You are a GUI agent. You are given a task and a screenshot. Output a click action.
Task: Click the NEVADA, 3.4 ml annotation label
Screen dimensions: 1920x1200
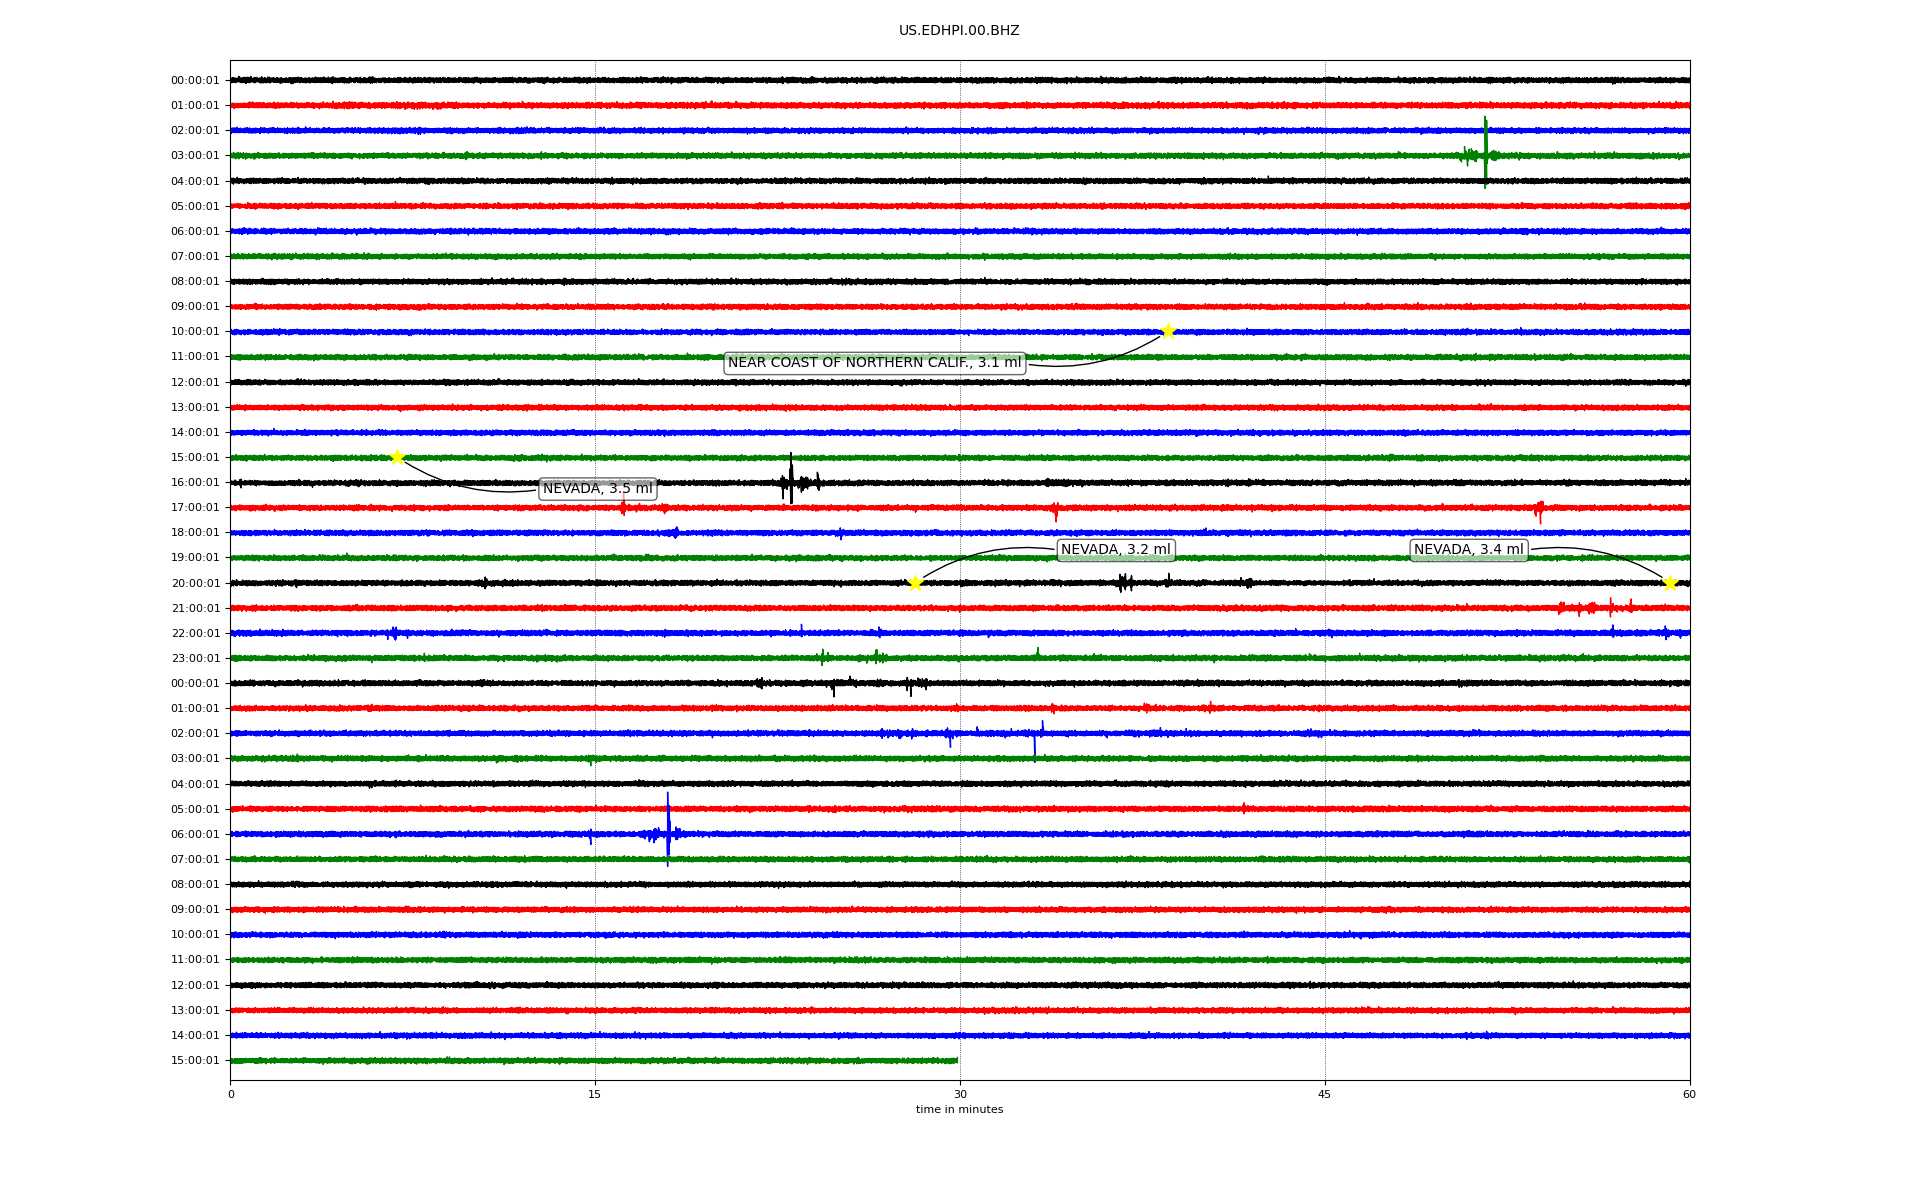(x=1468, y=550)
